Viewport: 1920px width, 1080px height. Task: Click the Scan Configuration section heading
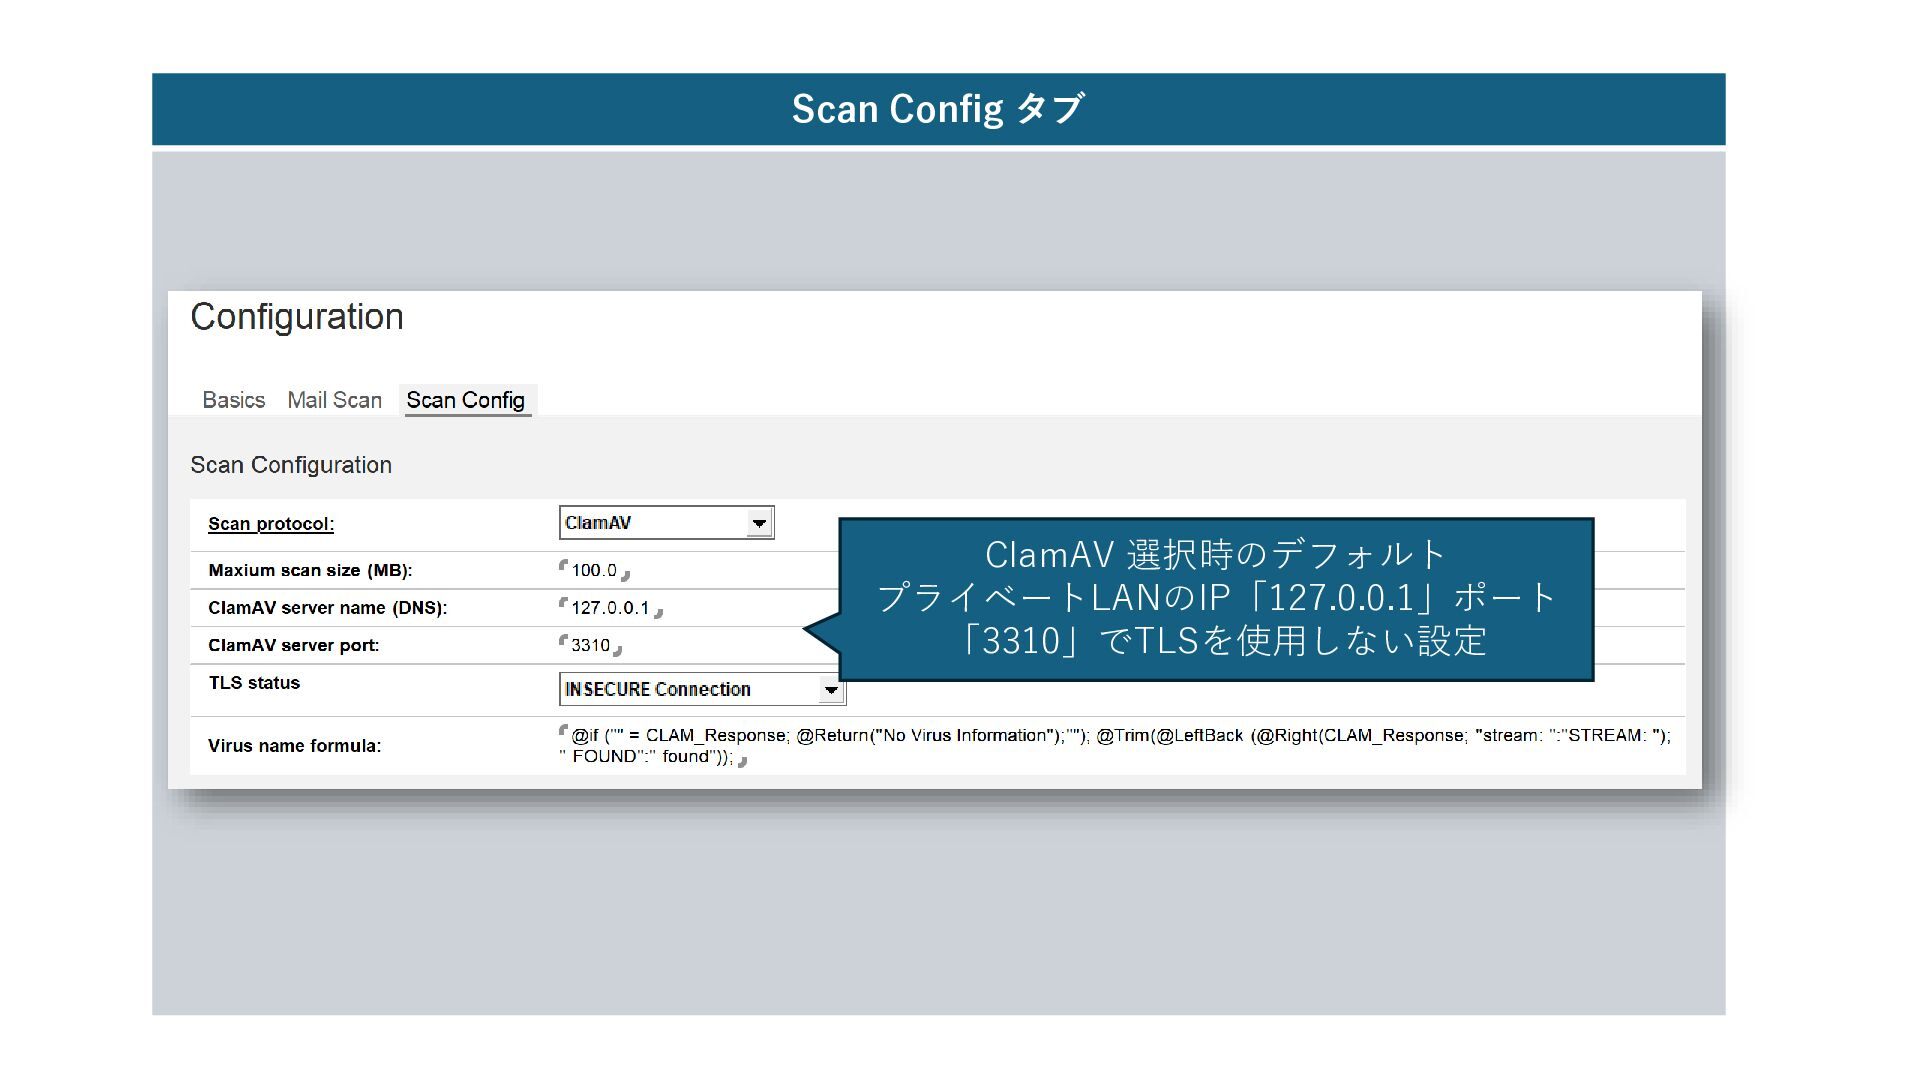(x=291, y=465)
